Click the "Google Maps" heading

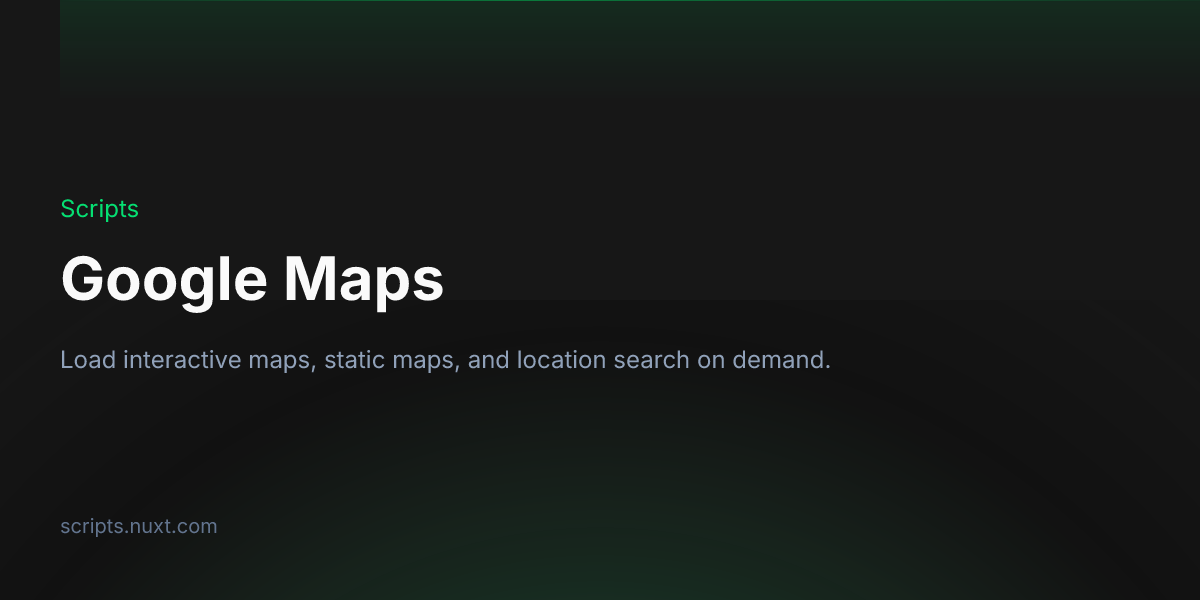[x=252, y=280]
